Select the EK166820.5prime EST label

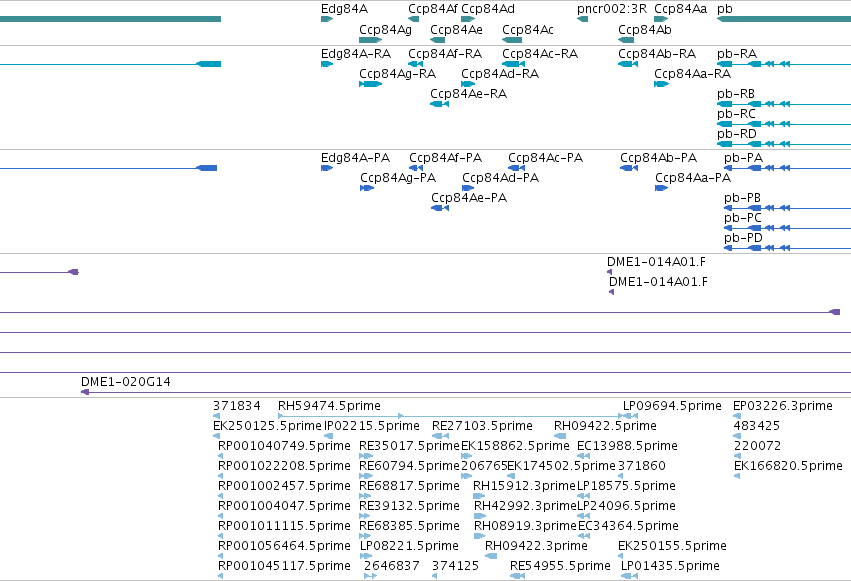788,466
